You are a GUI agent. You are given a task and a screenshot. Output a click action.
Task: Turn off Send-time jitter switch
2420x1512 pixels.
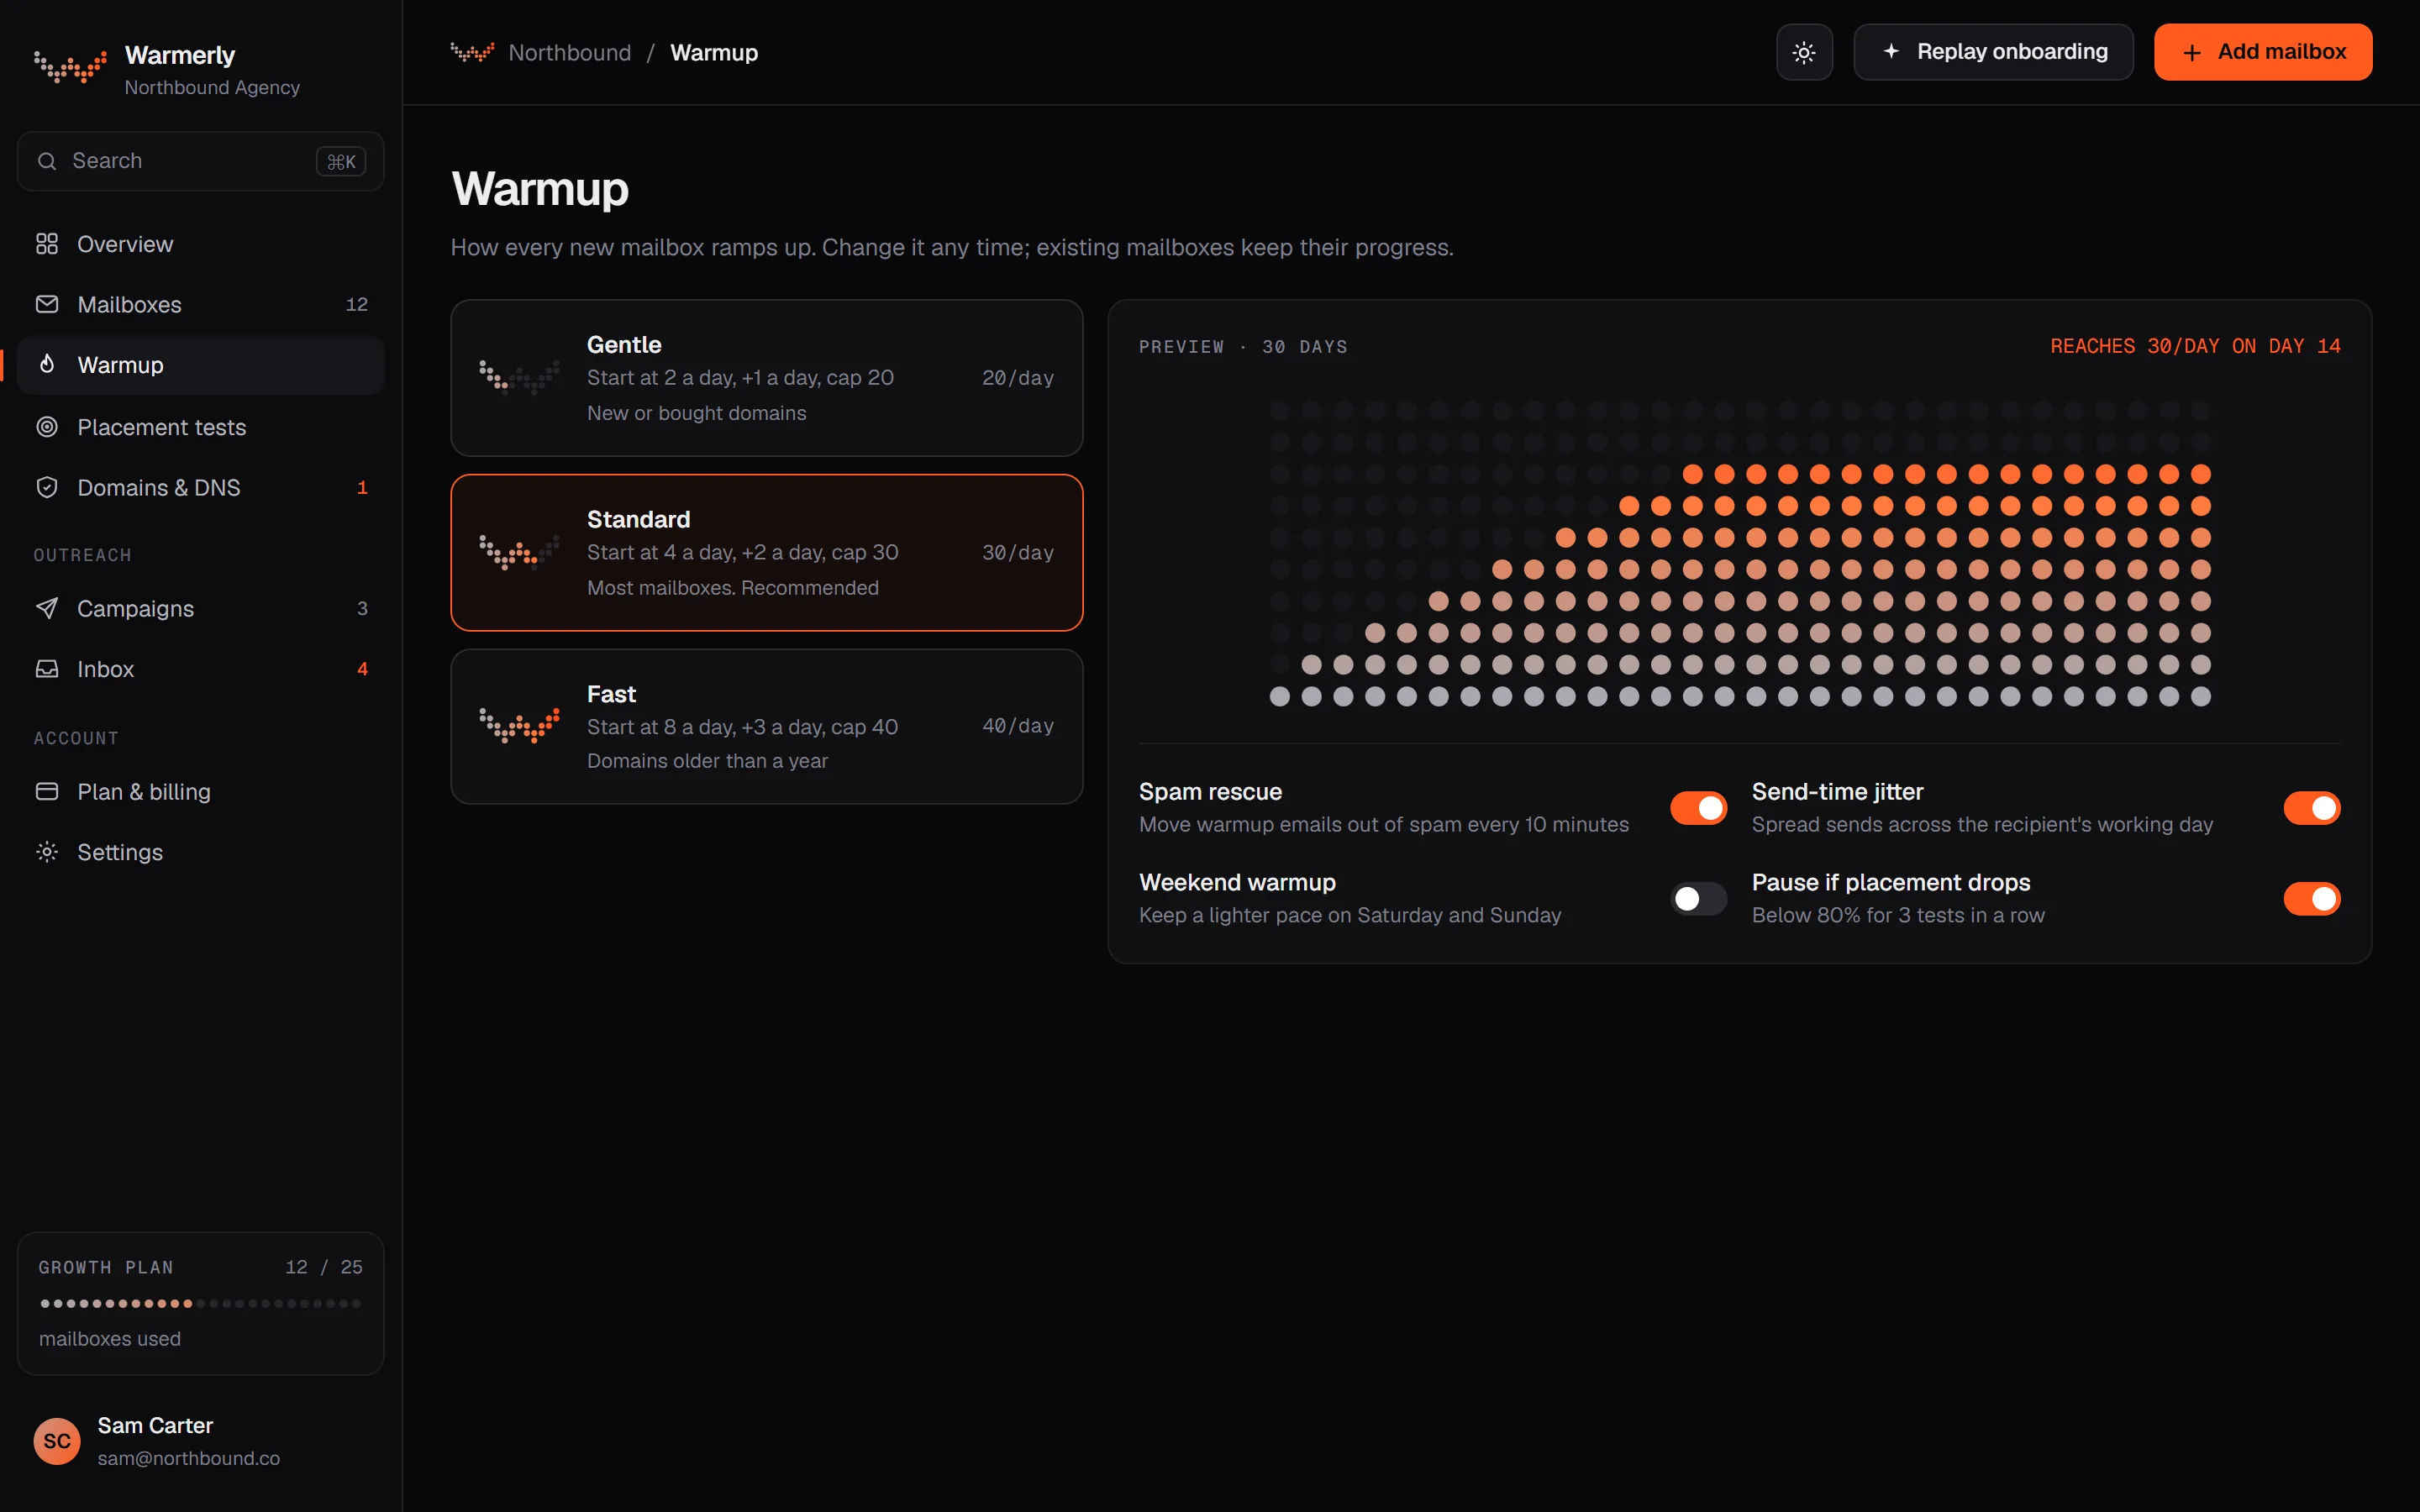tap(2311, 808)
